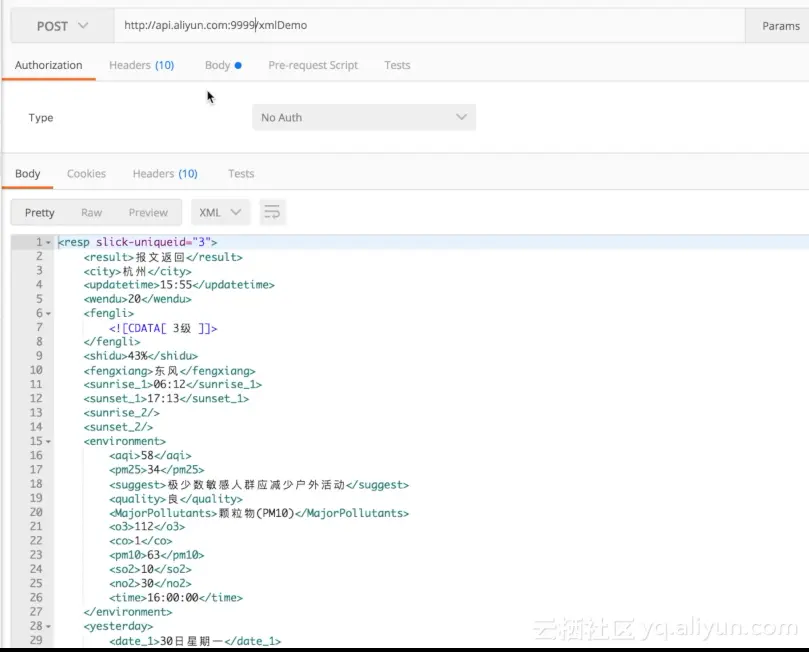Image resolution: width=809 pixels, height=652 pixels.
Task: Open the response Tests tab
Action: coord(241,173)
